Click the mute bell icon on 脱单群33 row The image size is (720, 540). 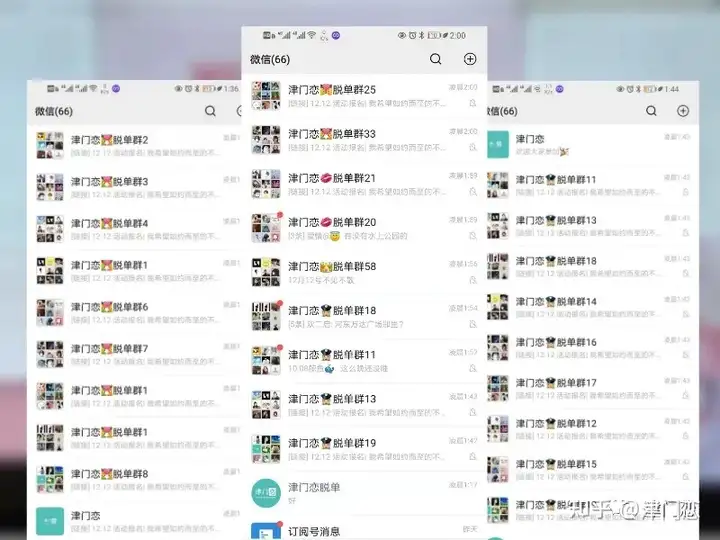[x=472, y=147]
